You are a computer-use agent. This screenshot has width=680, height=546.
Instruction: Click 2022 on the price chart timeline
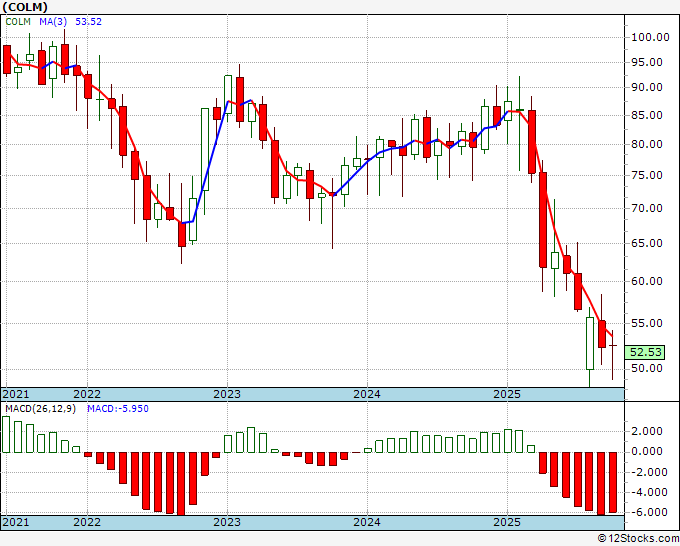(x=87, y=394)
